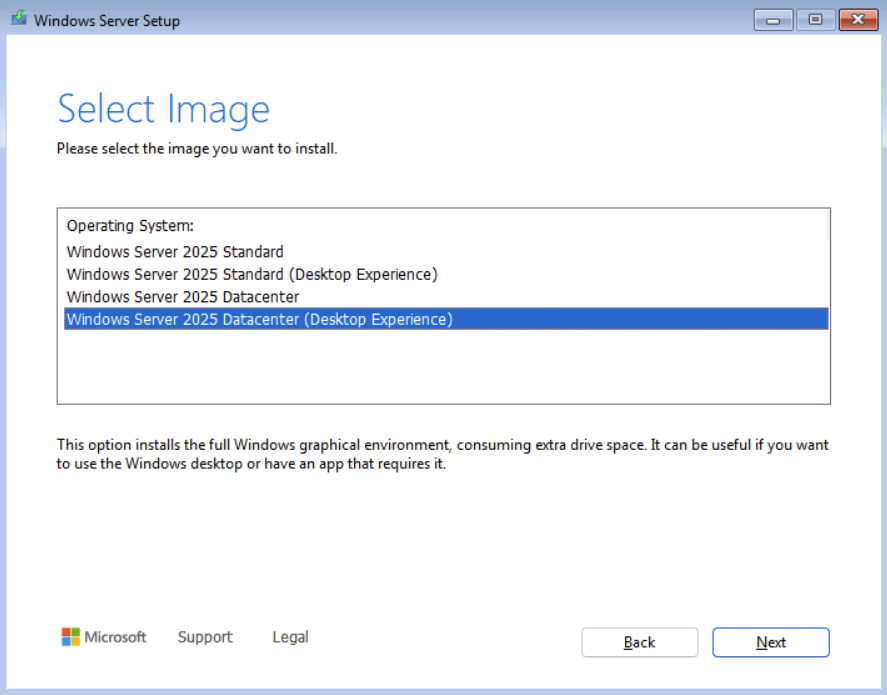Click empty space inside the image list box
The height and width of the screenshot is (695, 887).
pyautogui.click(x=443, y=367)
